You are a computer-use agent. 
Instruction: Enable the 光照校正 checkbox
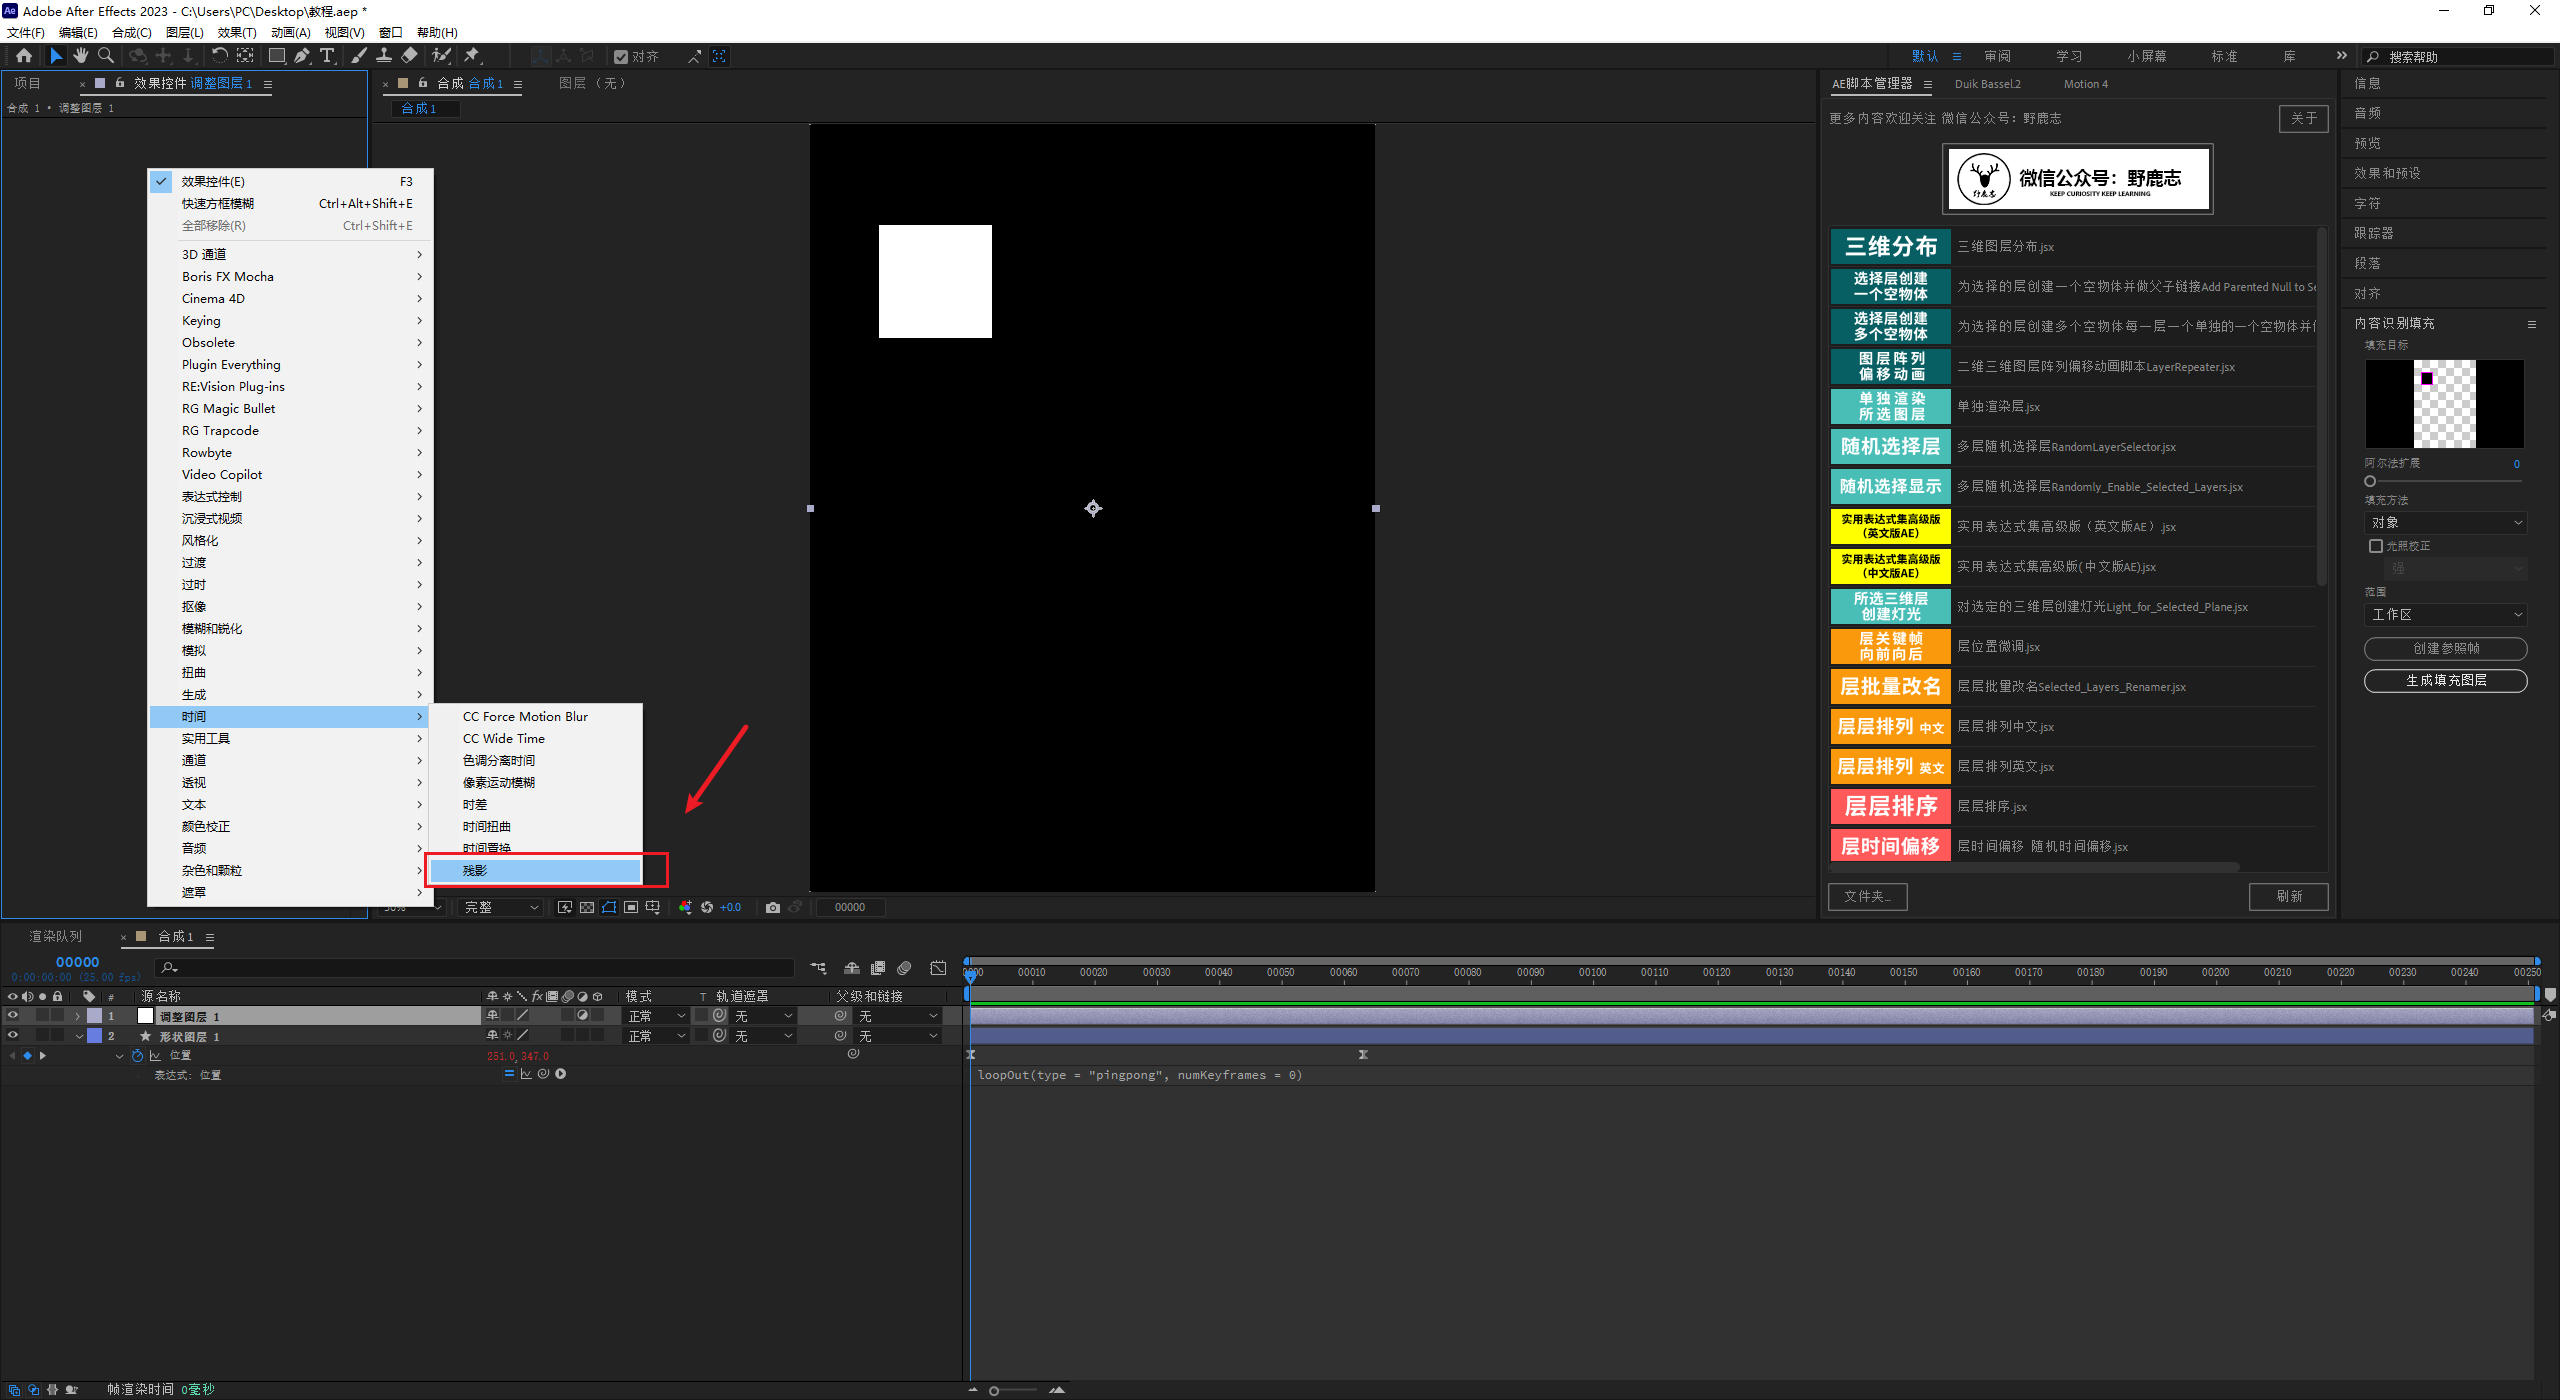2376,546
